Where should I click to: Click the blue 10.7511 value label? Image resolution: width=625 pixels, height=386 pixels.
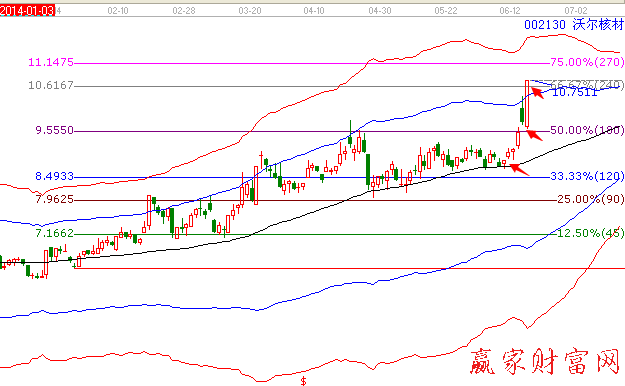click(x=575, y=93)
